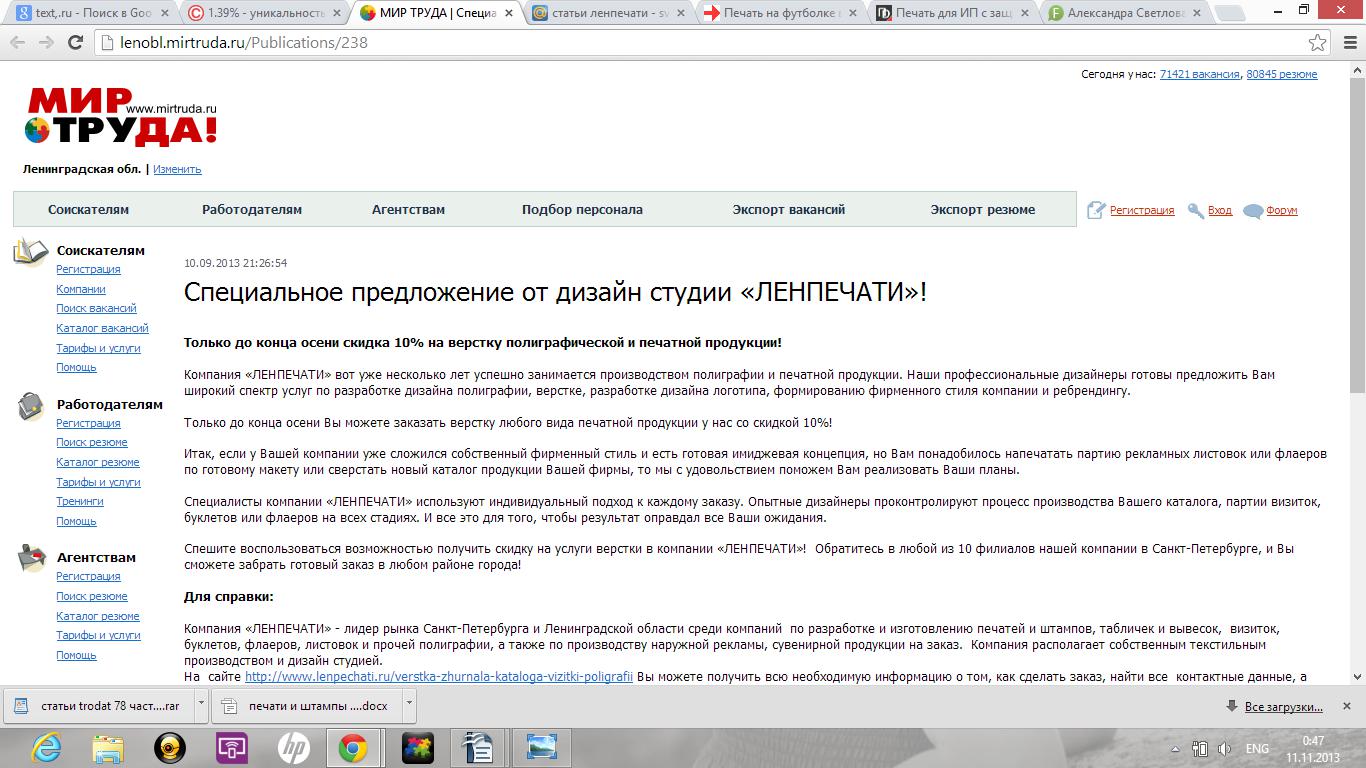This screenshot has height=768, width=1366.
Task: Open Работодателям in the top navigation bar
Action: pos(252,210)
